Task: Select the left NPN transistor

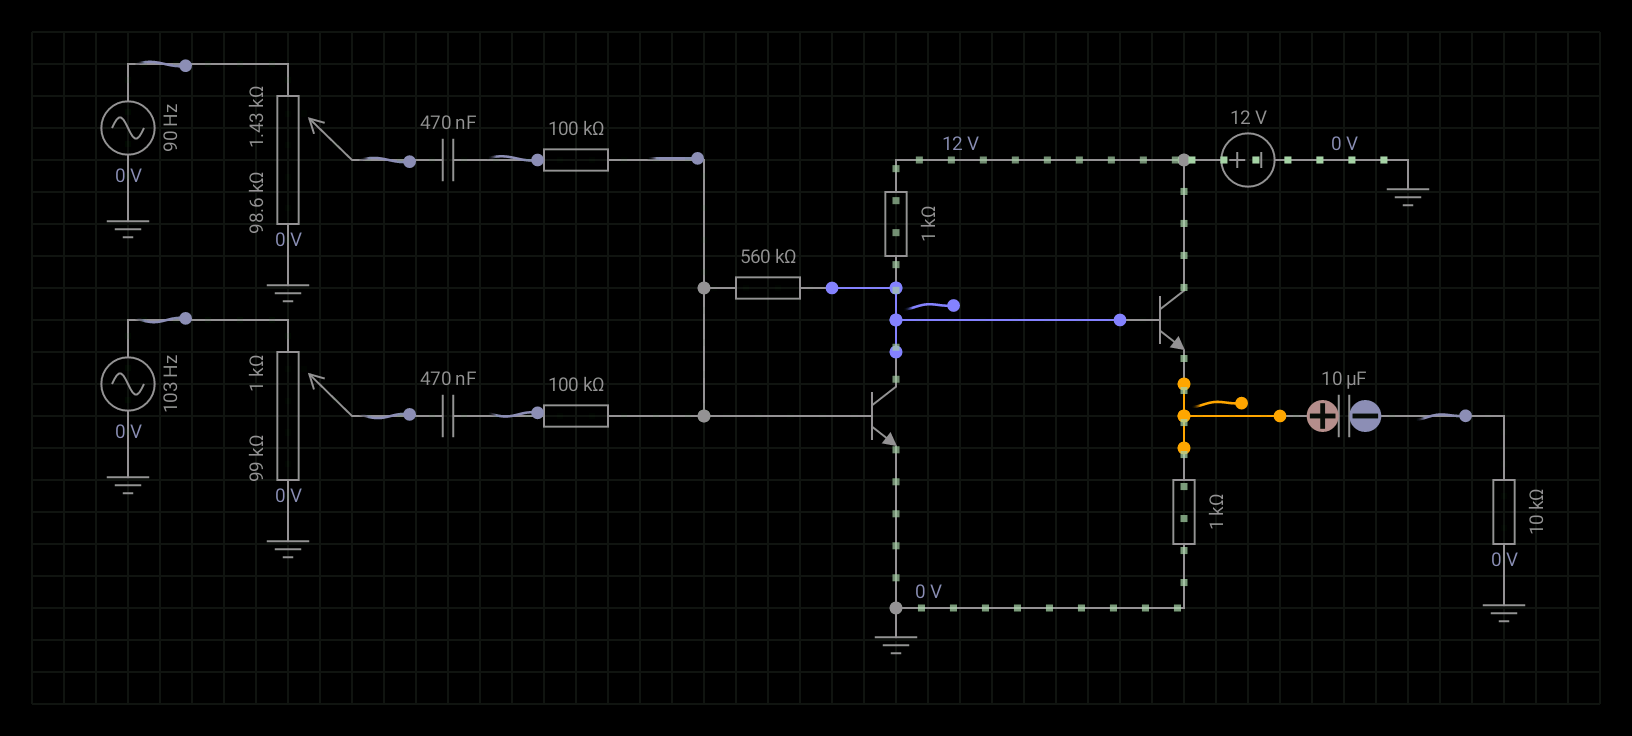Action: click(x=882, y=416)
